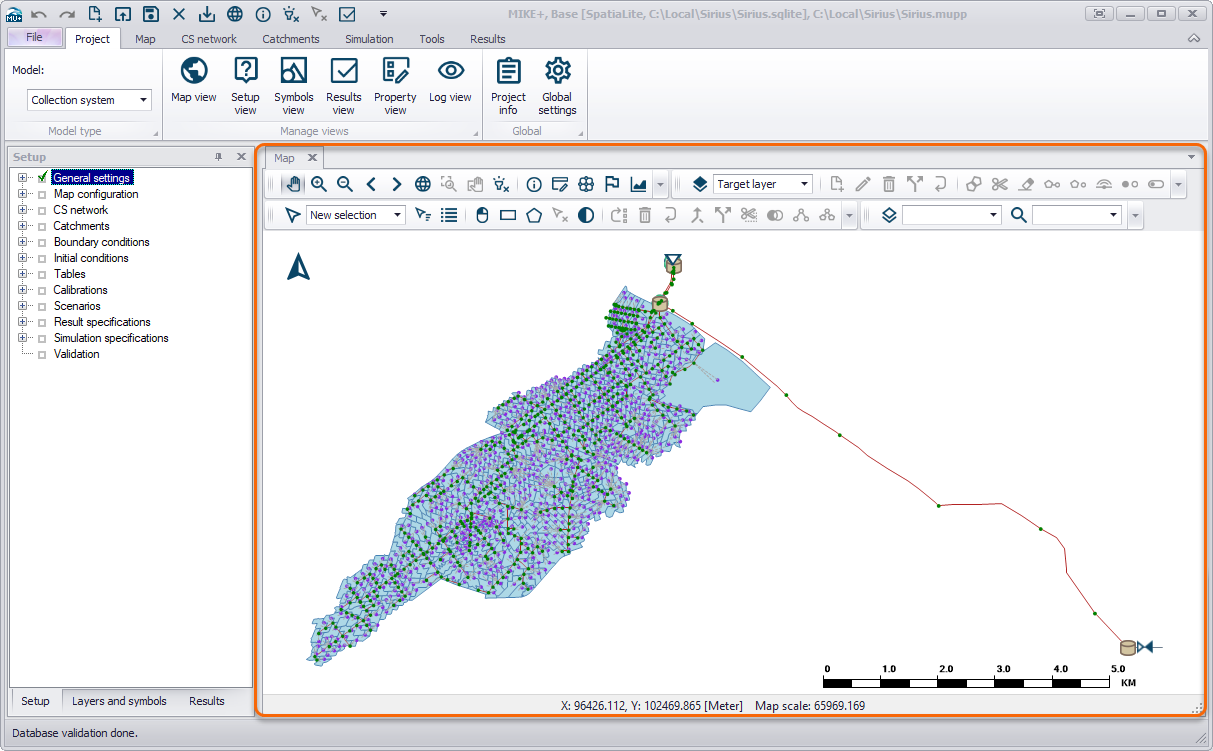Switch to Layers and symbols panel tab

pyautogui.click(x=119, y=701)
